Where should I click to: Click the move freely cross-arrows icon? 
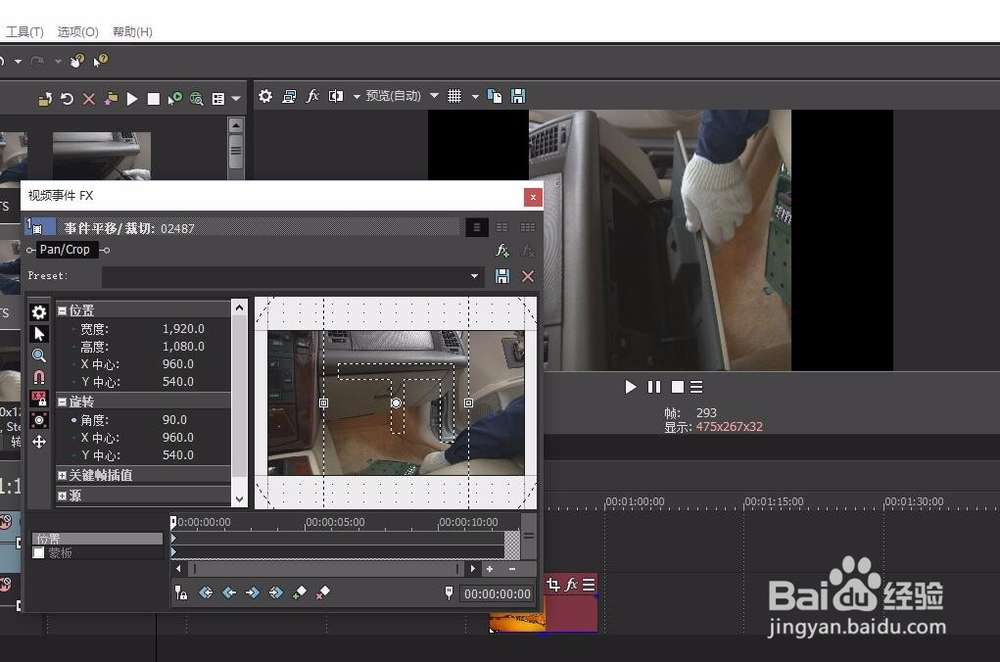click(39, 441)
